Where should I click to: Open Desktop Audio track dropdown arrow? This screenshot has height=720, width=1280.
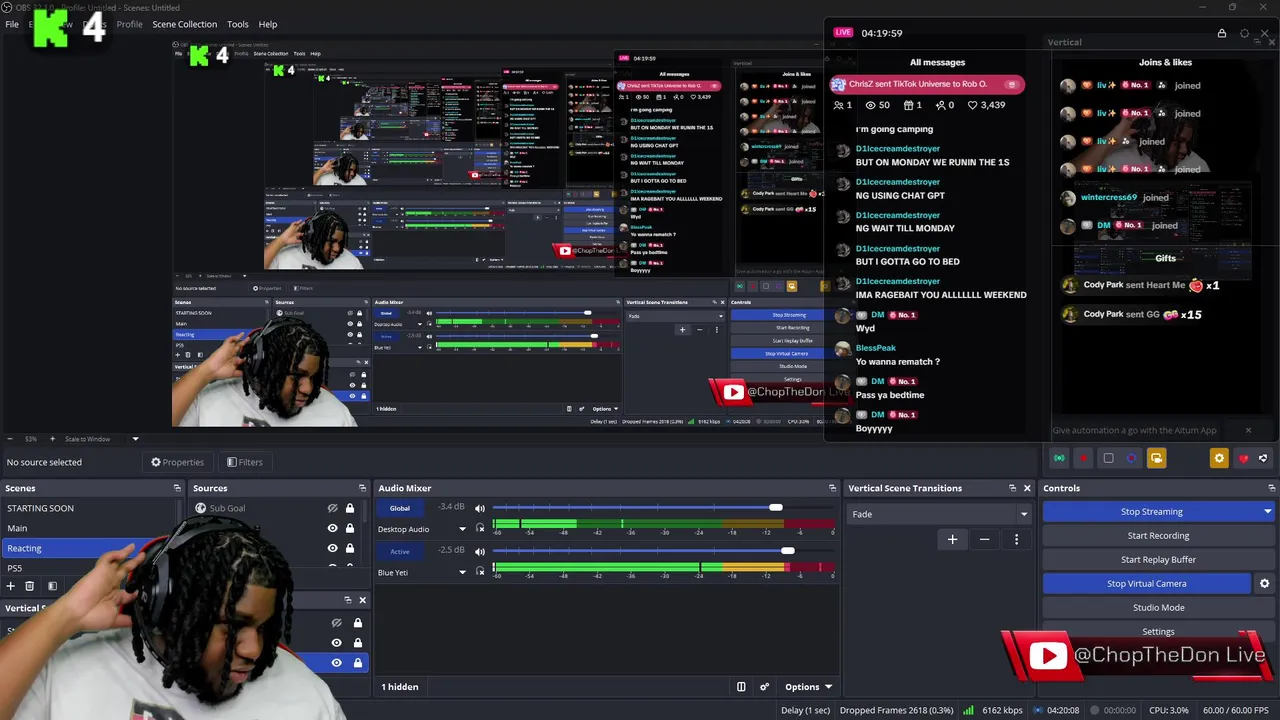coord(462,529)
